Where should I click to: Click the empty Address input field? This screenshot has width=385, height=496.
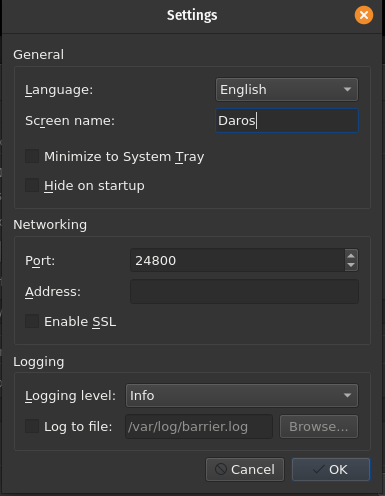(244, 292)
